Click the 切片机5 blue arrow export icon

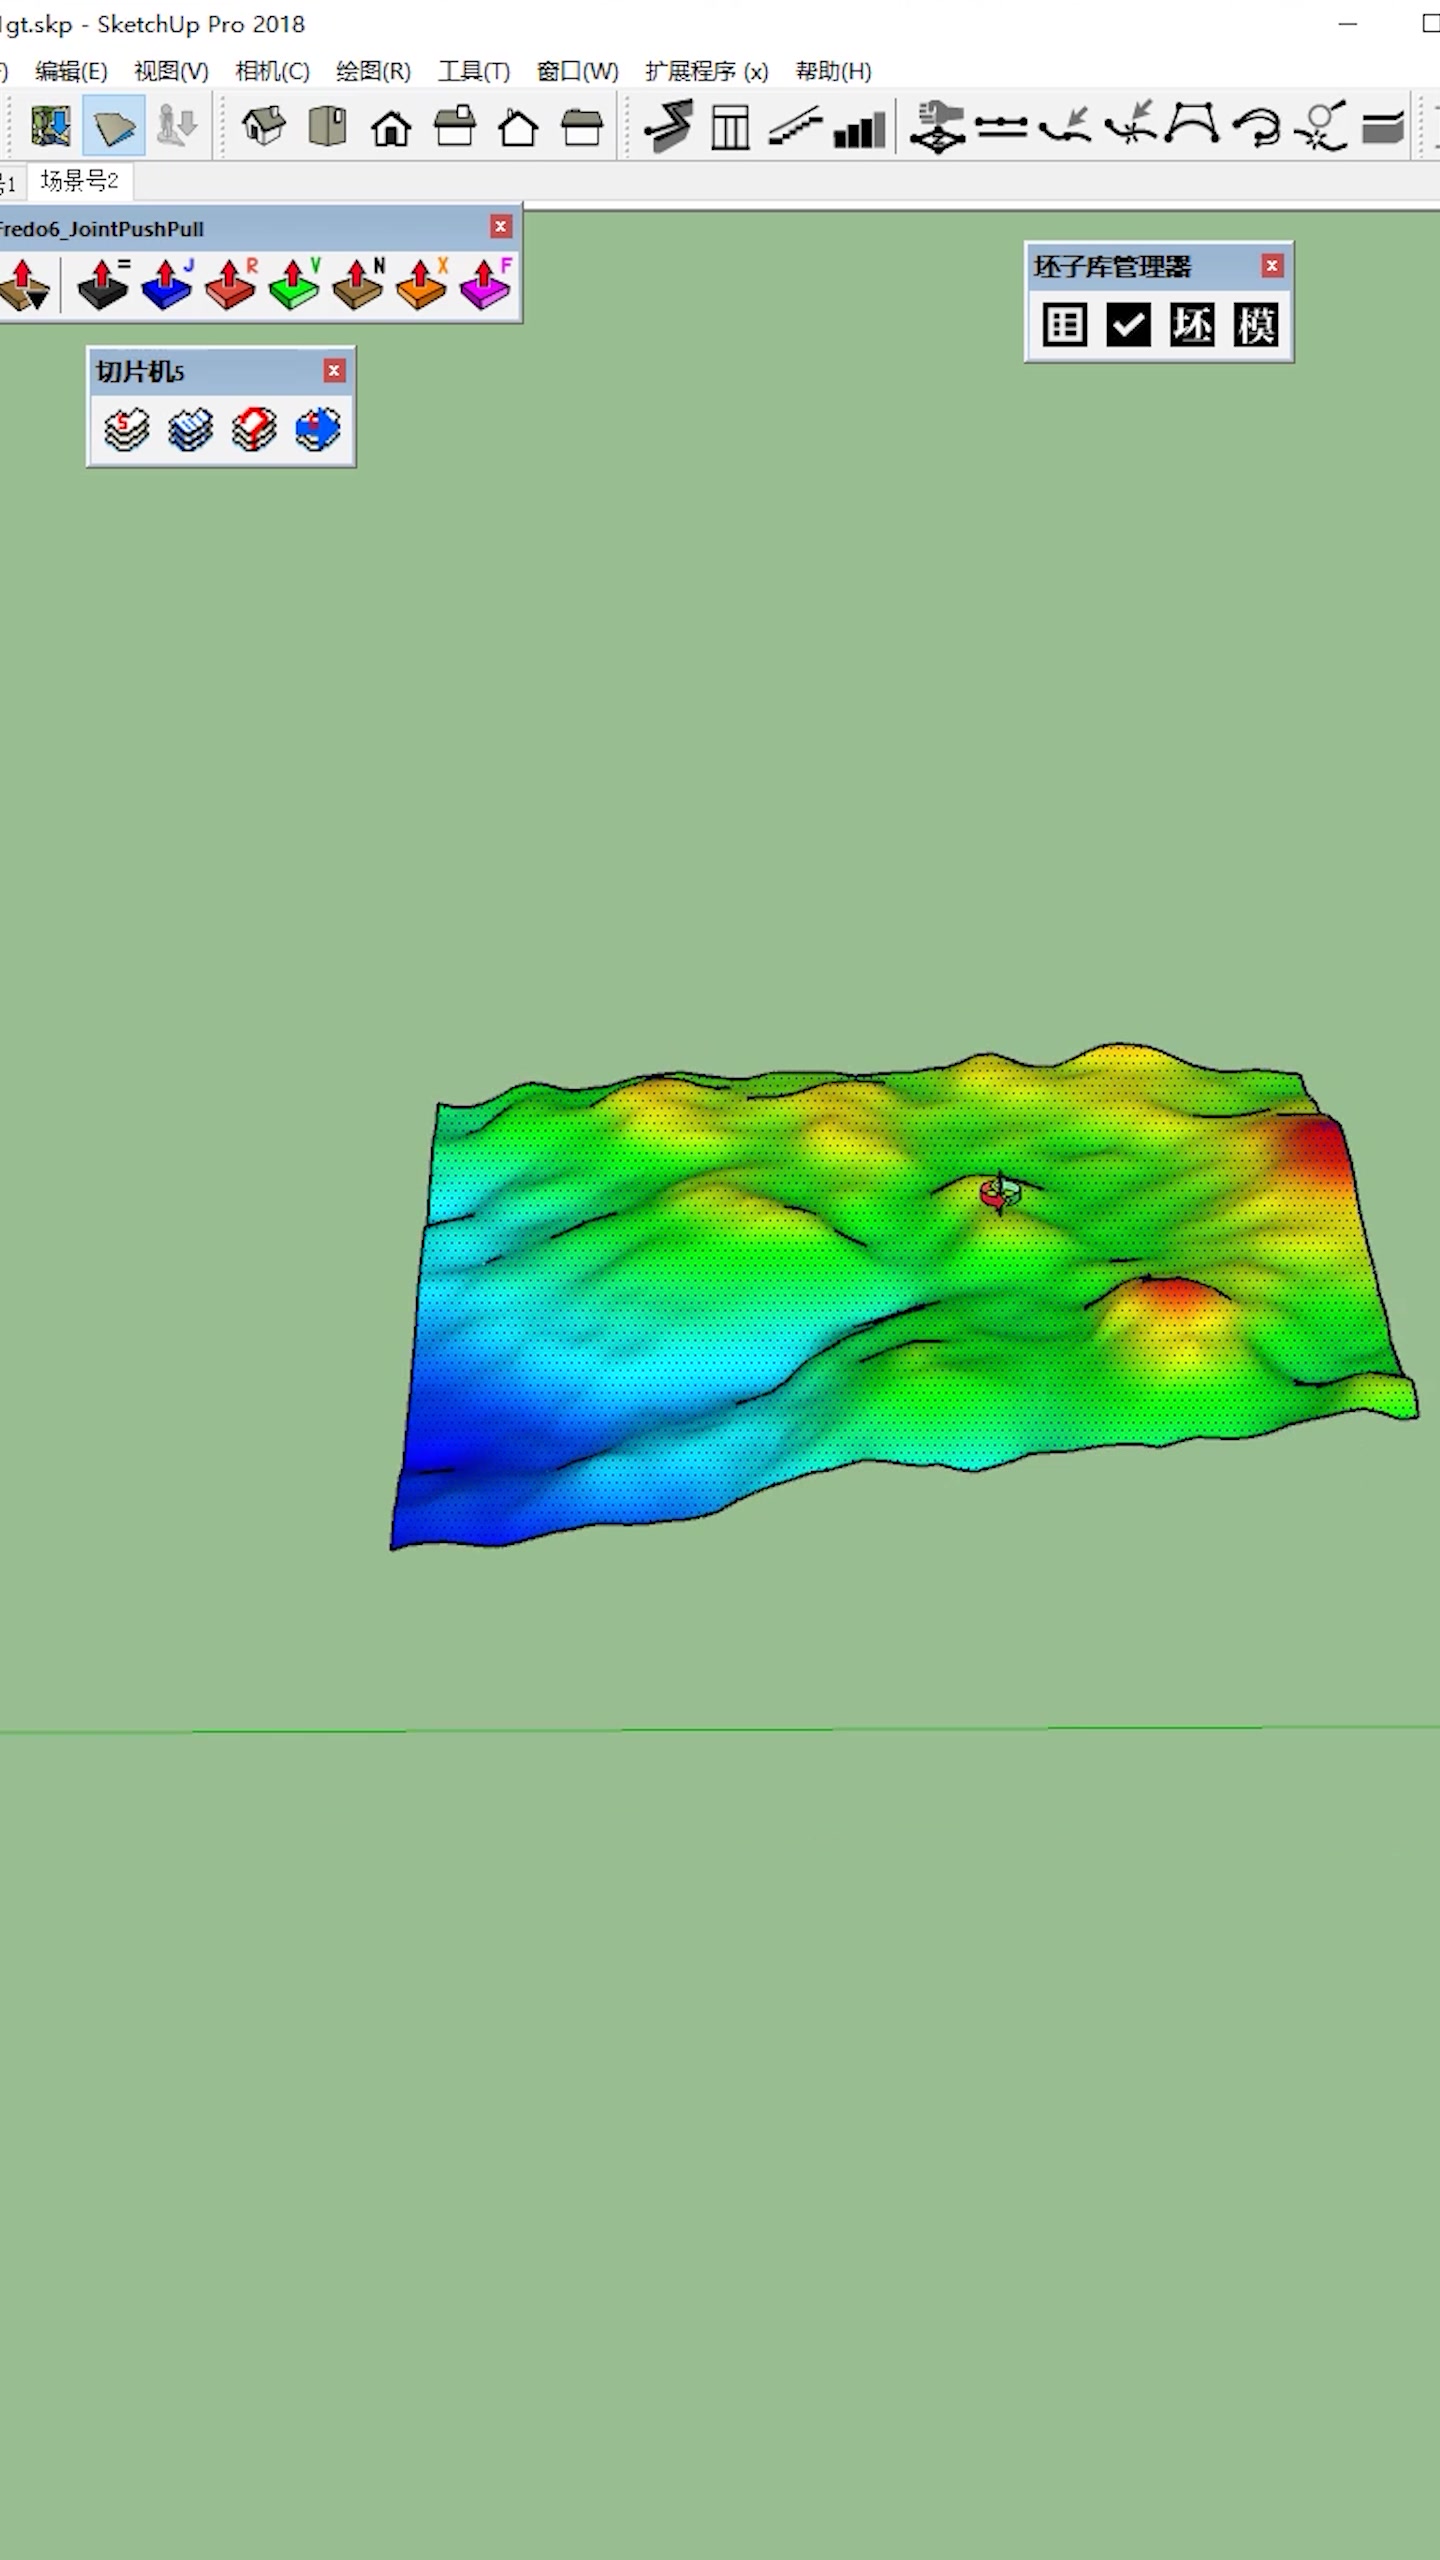tap(318, 430)
